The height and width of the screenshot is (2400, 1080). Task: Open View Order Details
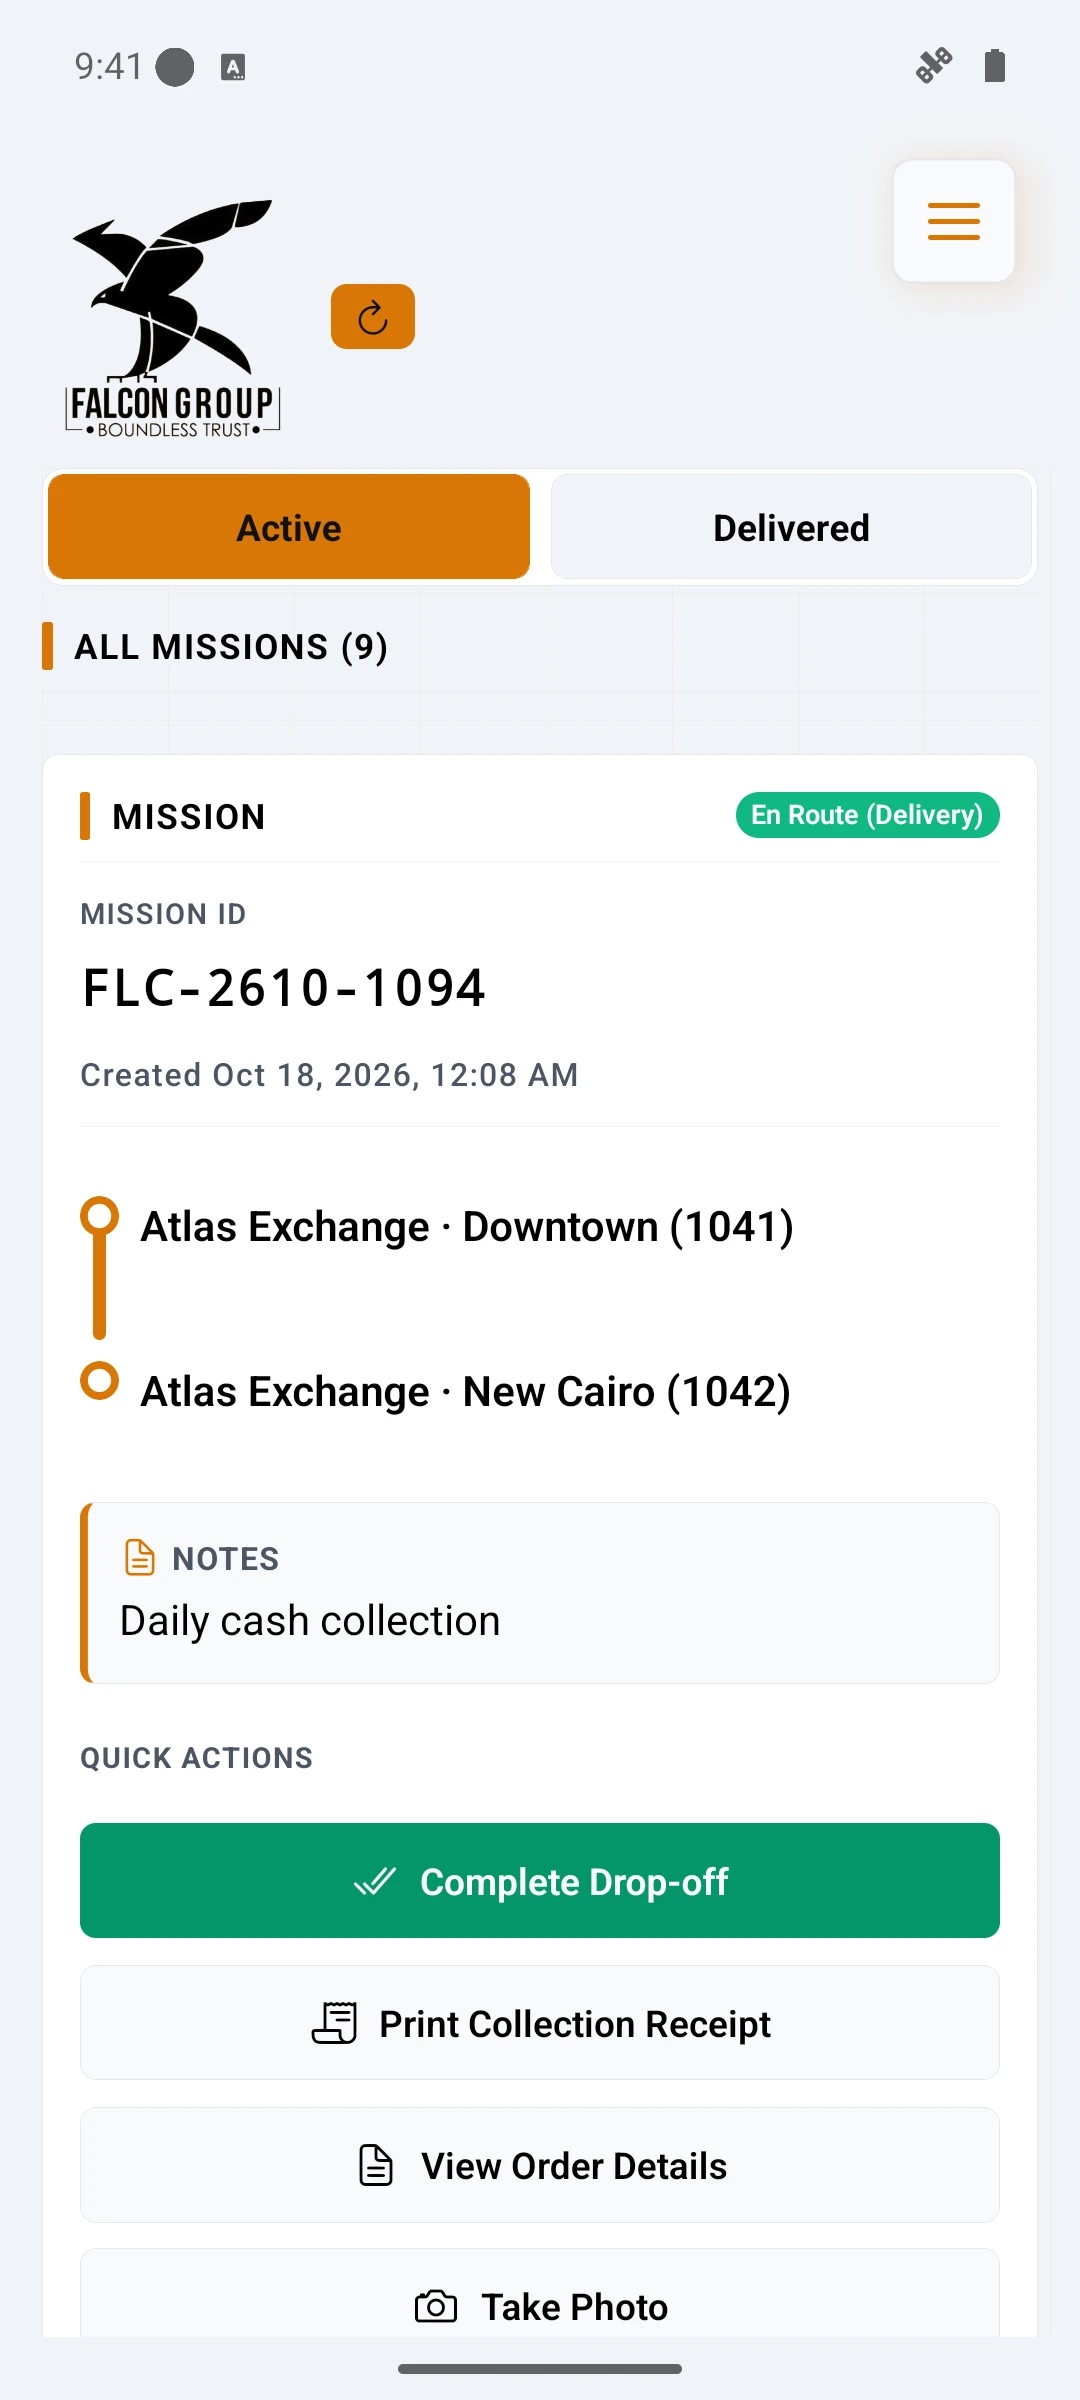[x=540, y=2165]
